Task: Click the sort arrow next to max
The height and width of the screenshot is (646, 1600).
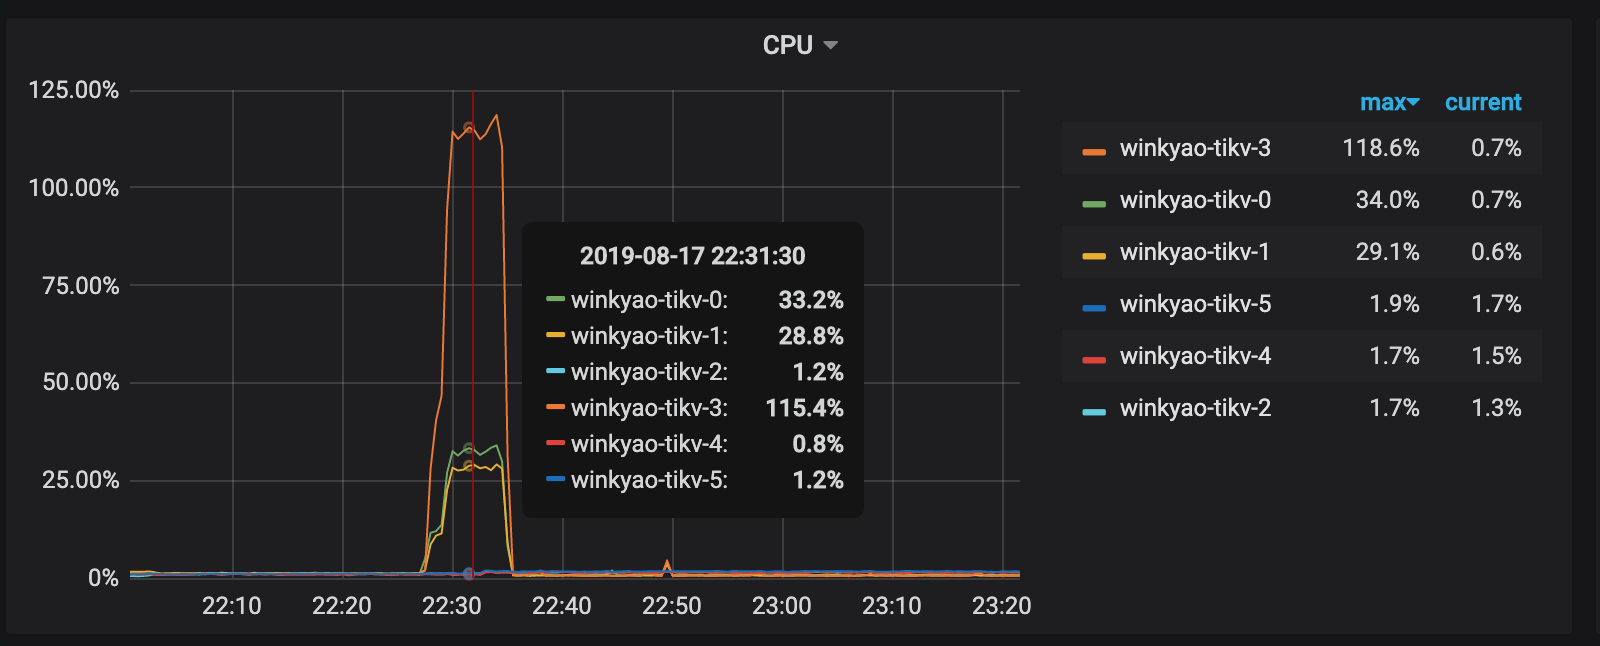Action: click(x=1413, y=102)
